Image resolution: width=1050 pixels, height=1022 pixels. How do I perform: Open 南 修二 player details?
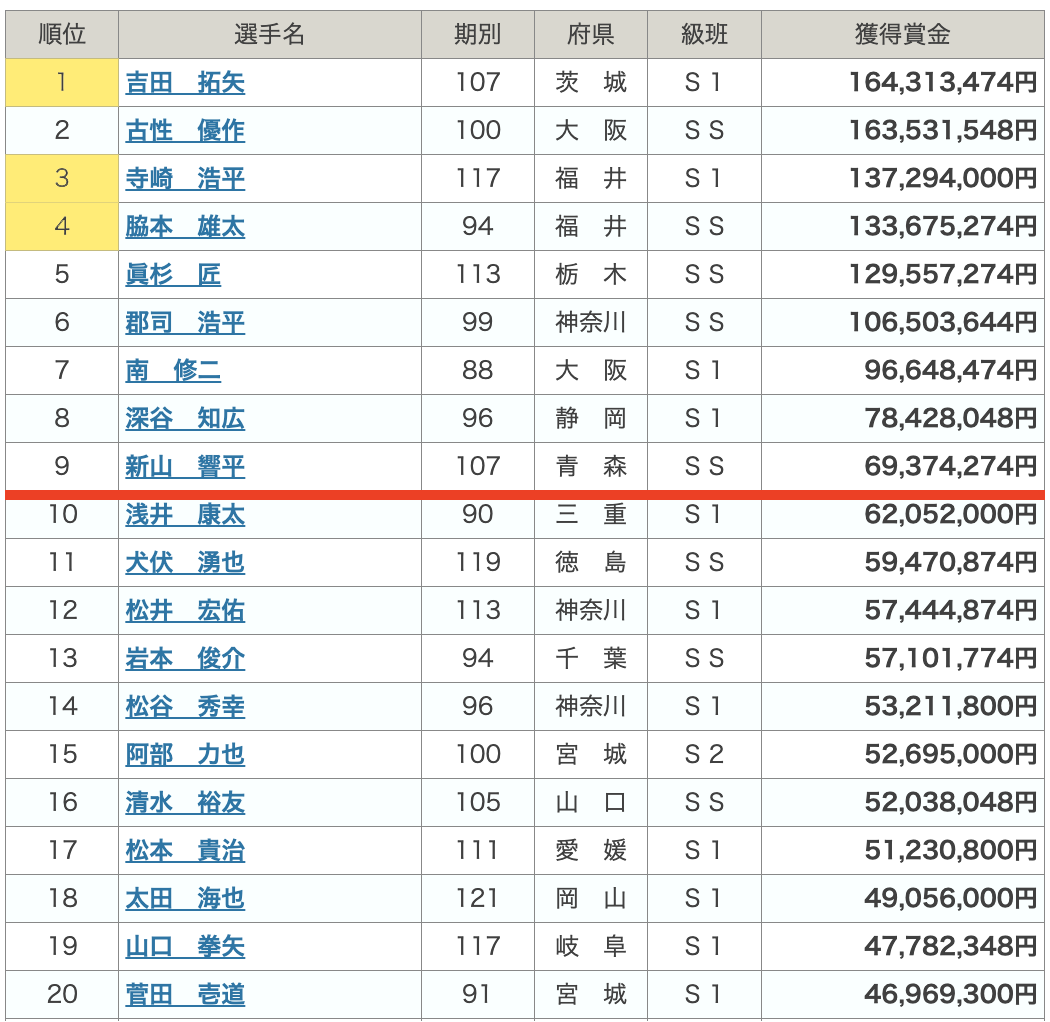(x=173, y=371)
